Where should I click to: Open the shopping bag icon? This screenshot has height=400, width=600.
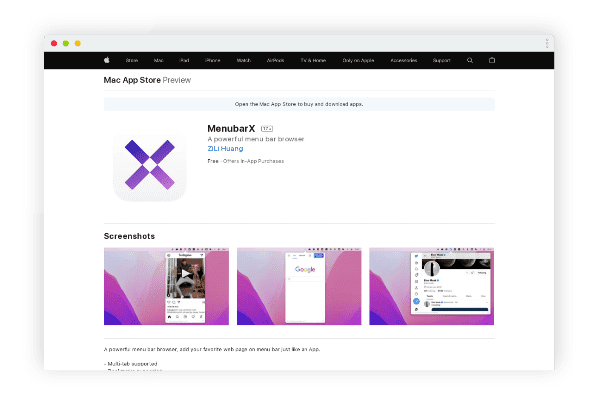point(492,60)
